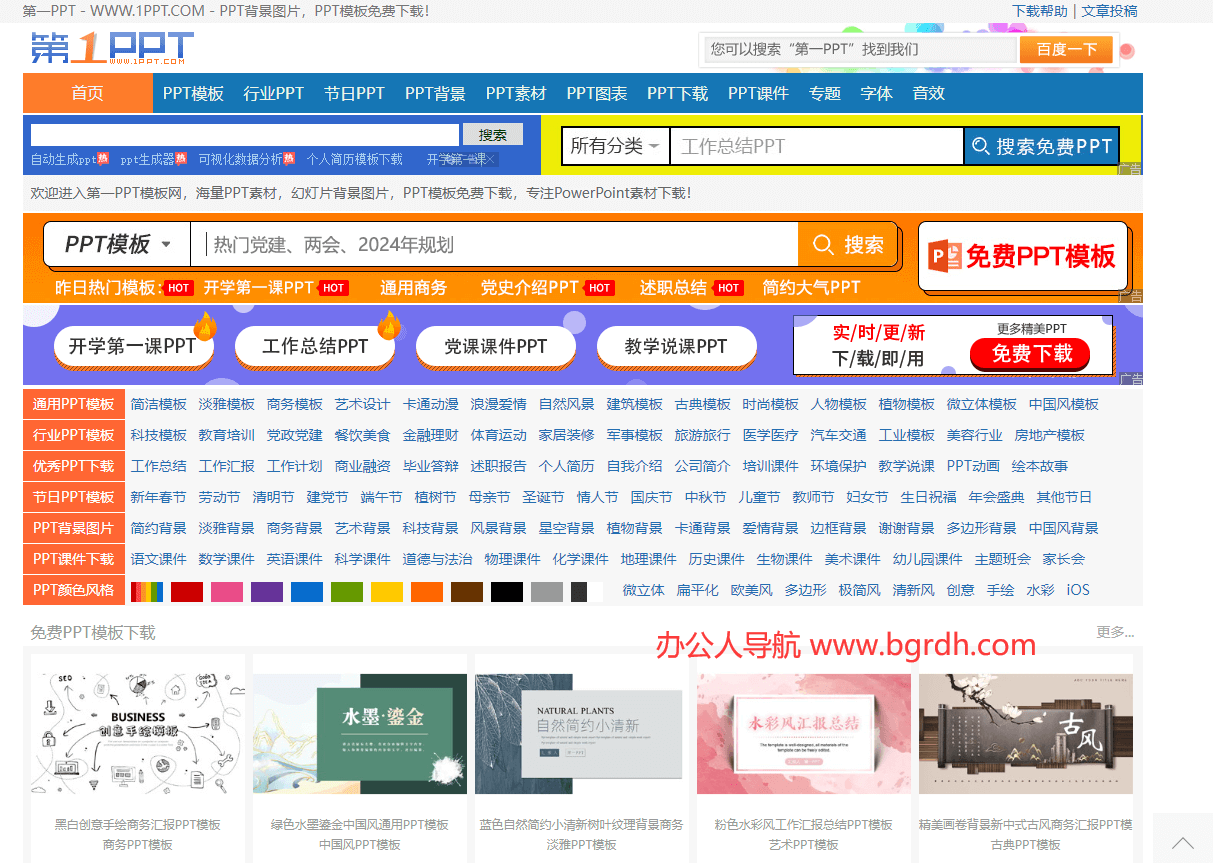The image size is (1213, 863).
Task: Open the PPT模板 search type dropdown
Action: point(117,245)
